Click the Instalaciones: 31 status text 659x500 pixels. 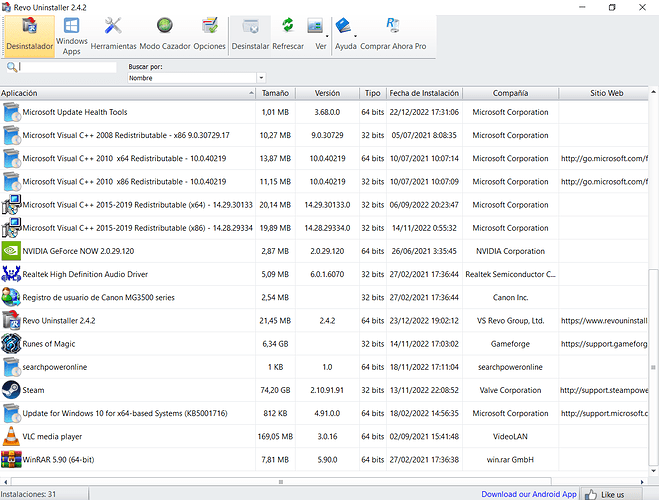coord(28,494)
